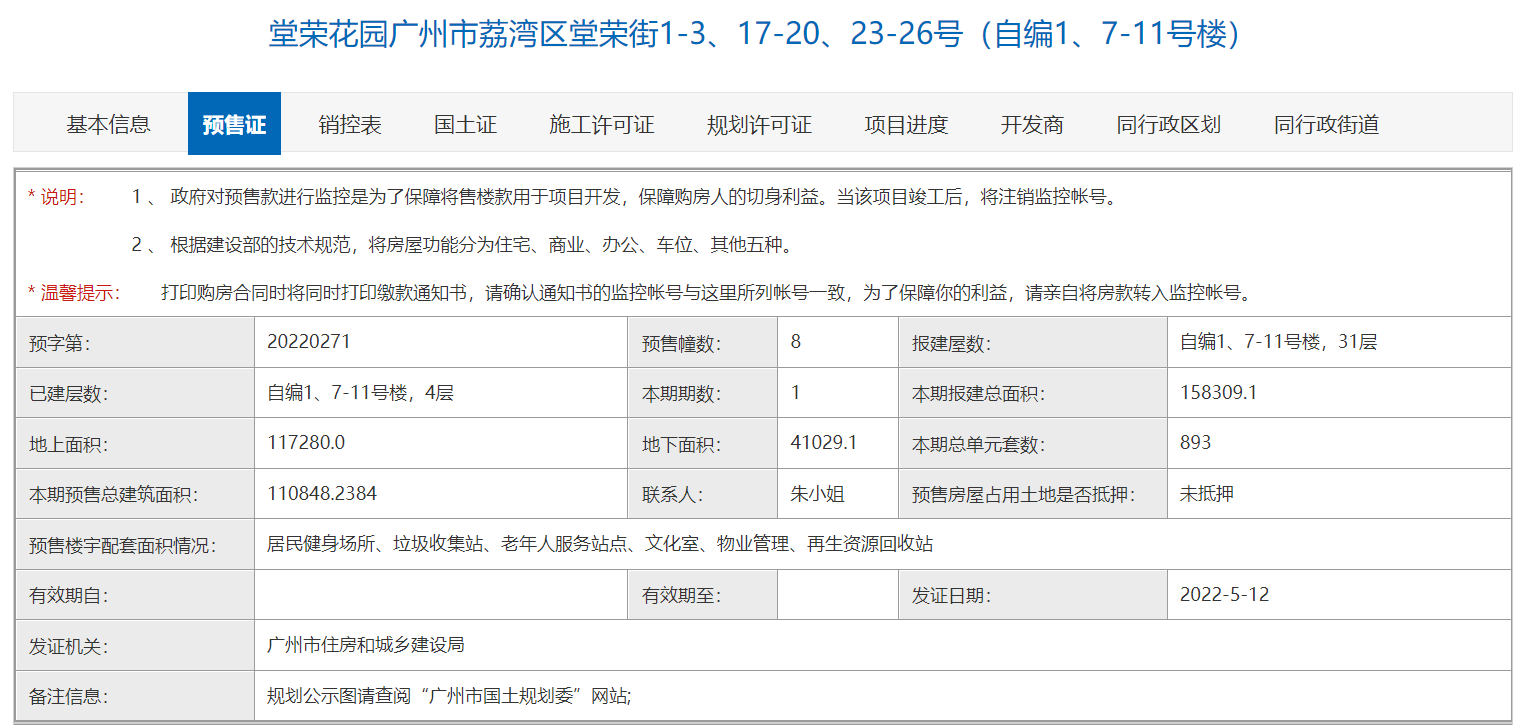Click the 预字第 label cell

(135, 343)
